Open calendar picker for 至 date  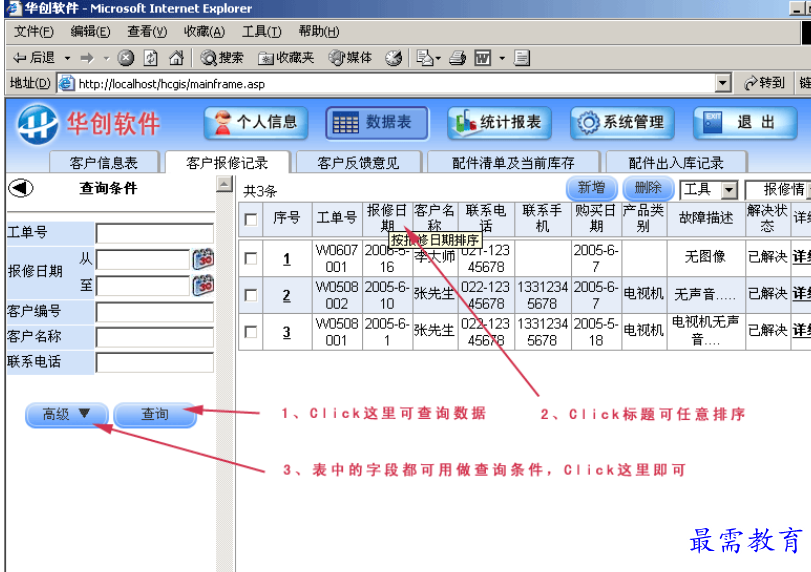tap(203, 285)
